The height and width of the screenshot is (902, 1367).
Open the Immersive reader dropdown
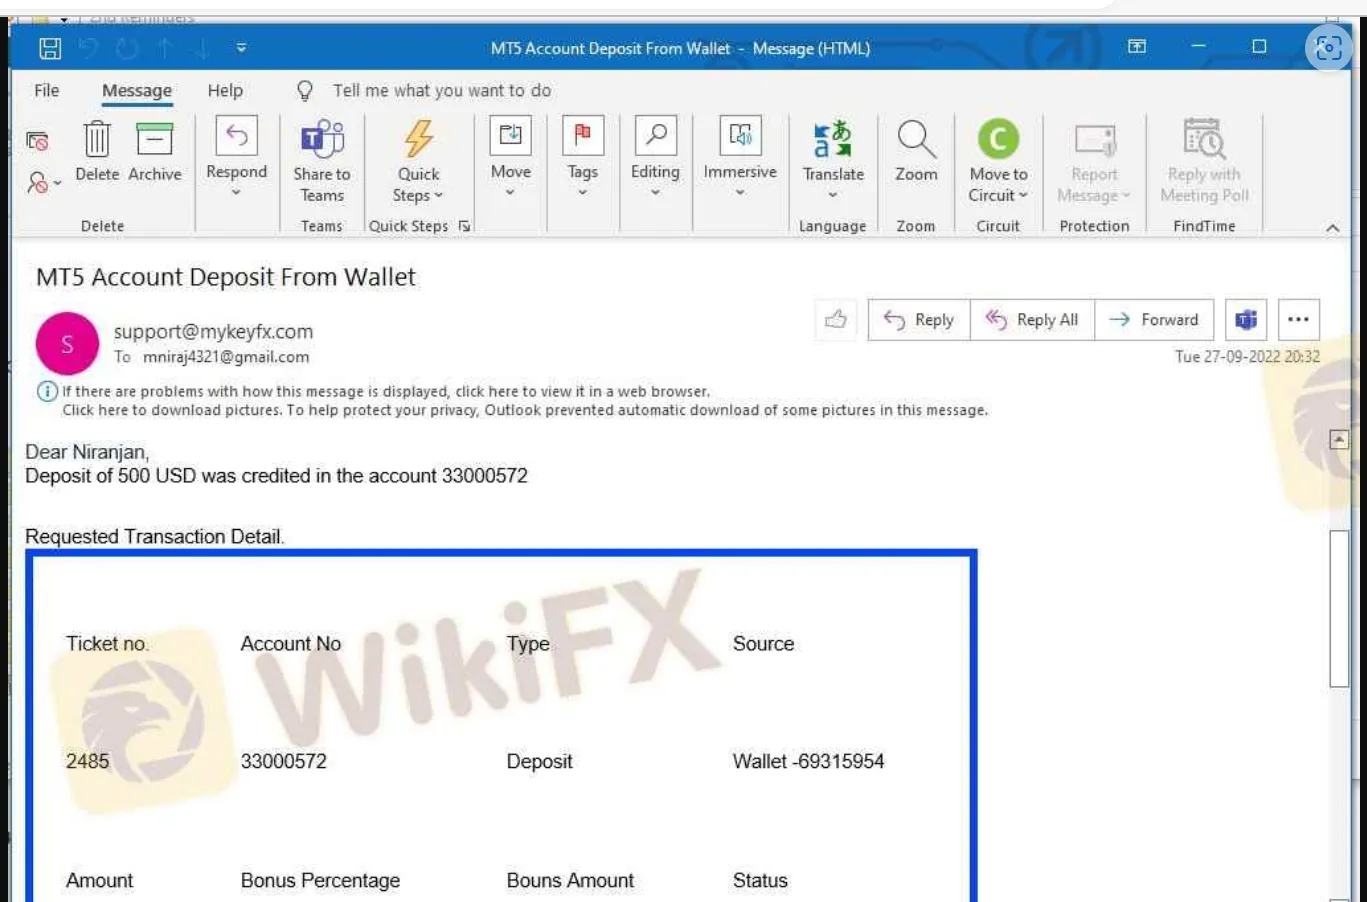(740, 157)
